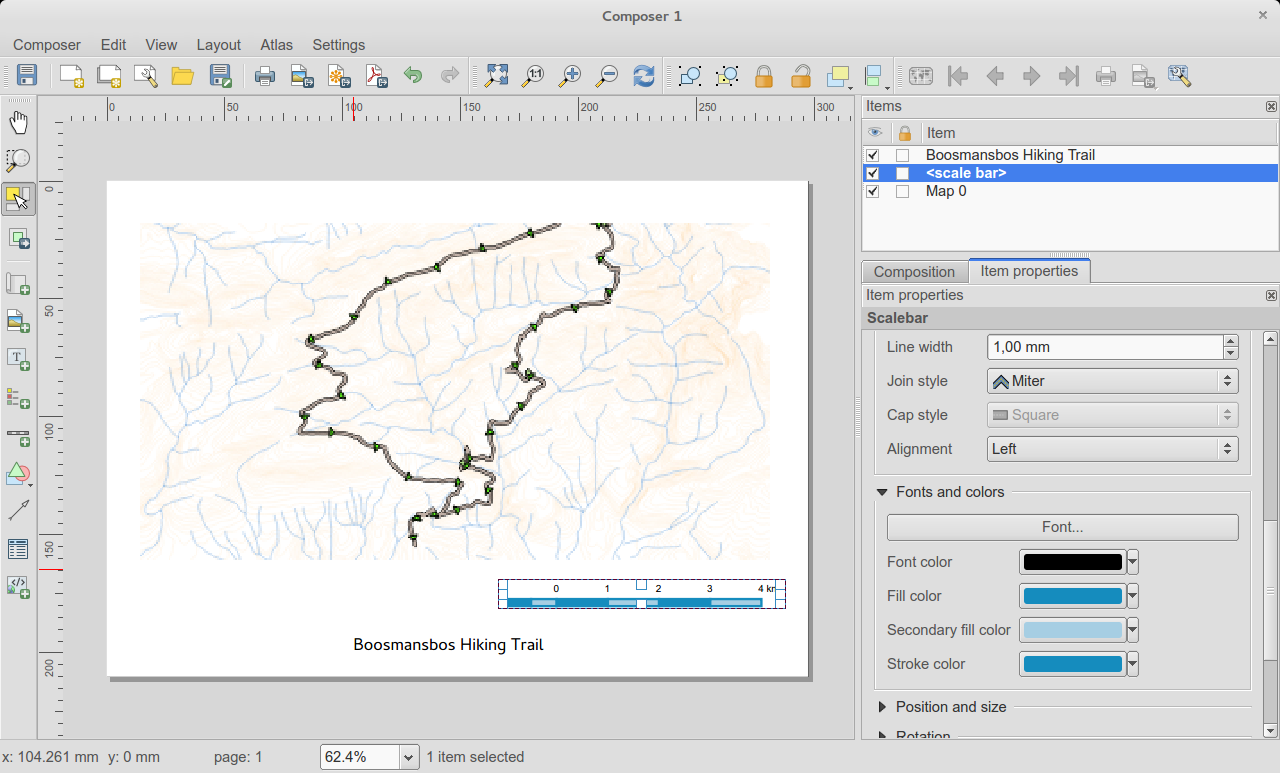1280x773 pixels.
Task: Lock the scale bar item checkbox
Action: click(903, 173)
